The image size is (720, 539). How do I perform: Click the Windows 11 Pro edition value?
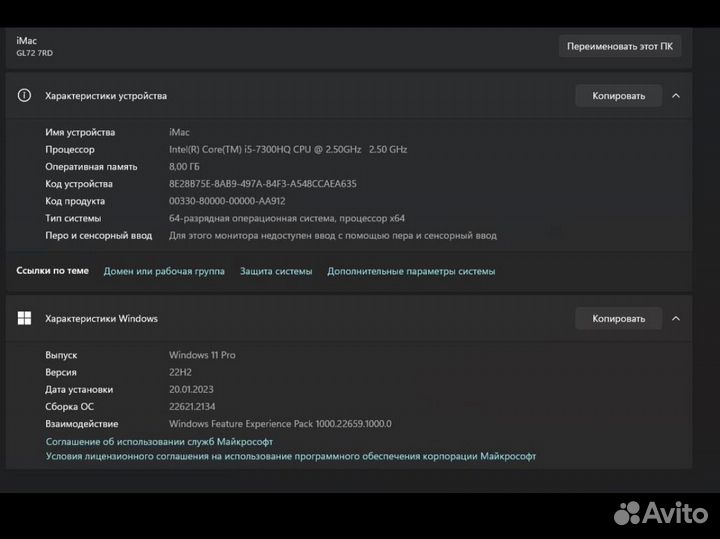[202, 355]
